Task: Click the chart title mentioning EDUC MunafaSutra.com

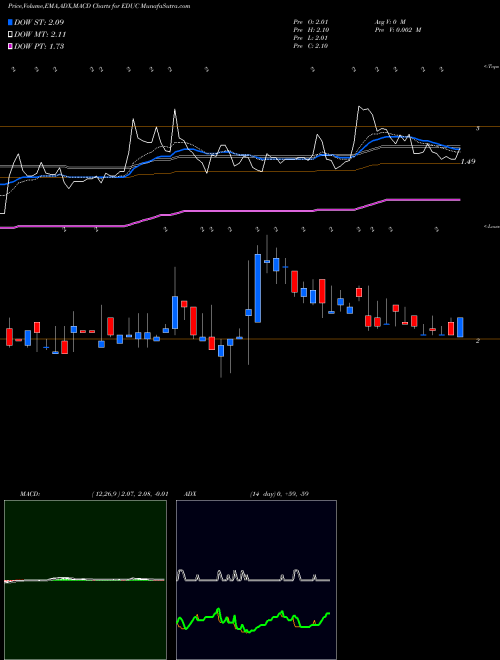Action: pos(99,6)
